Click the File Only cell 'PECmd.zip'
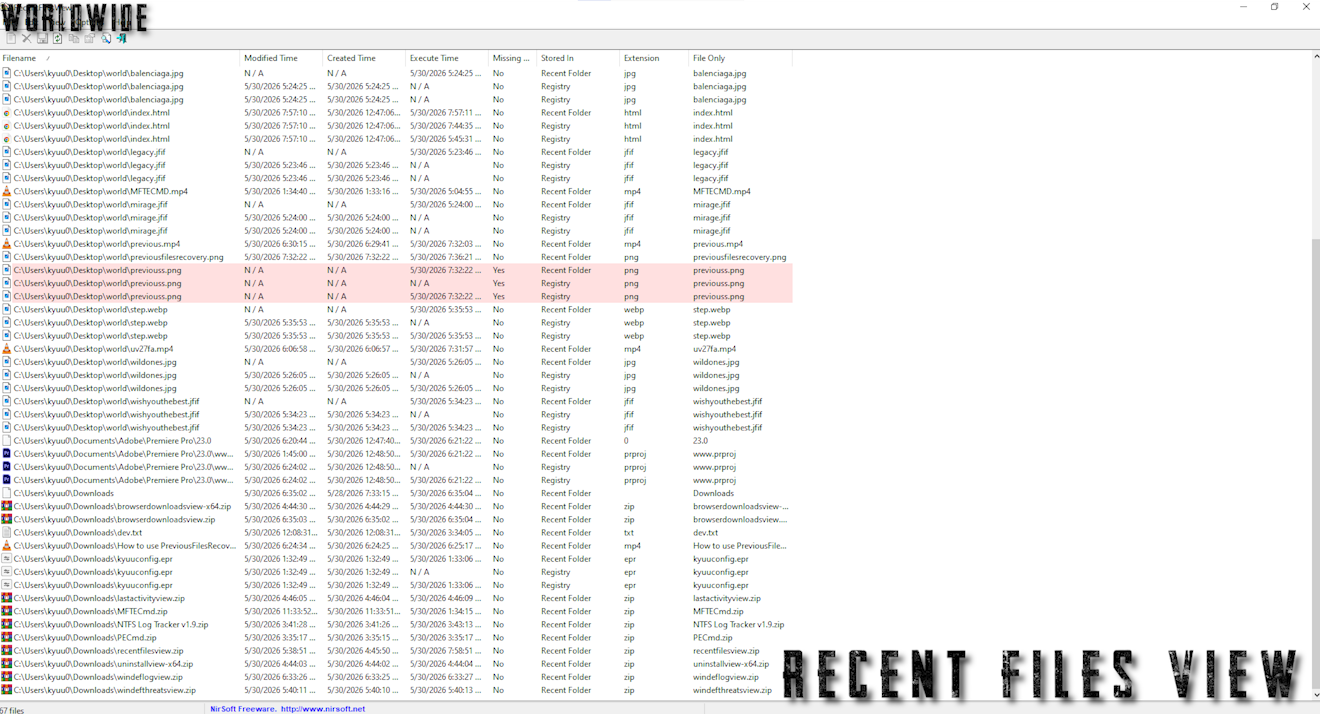 coord(713,637)
